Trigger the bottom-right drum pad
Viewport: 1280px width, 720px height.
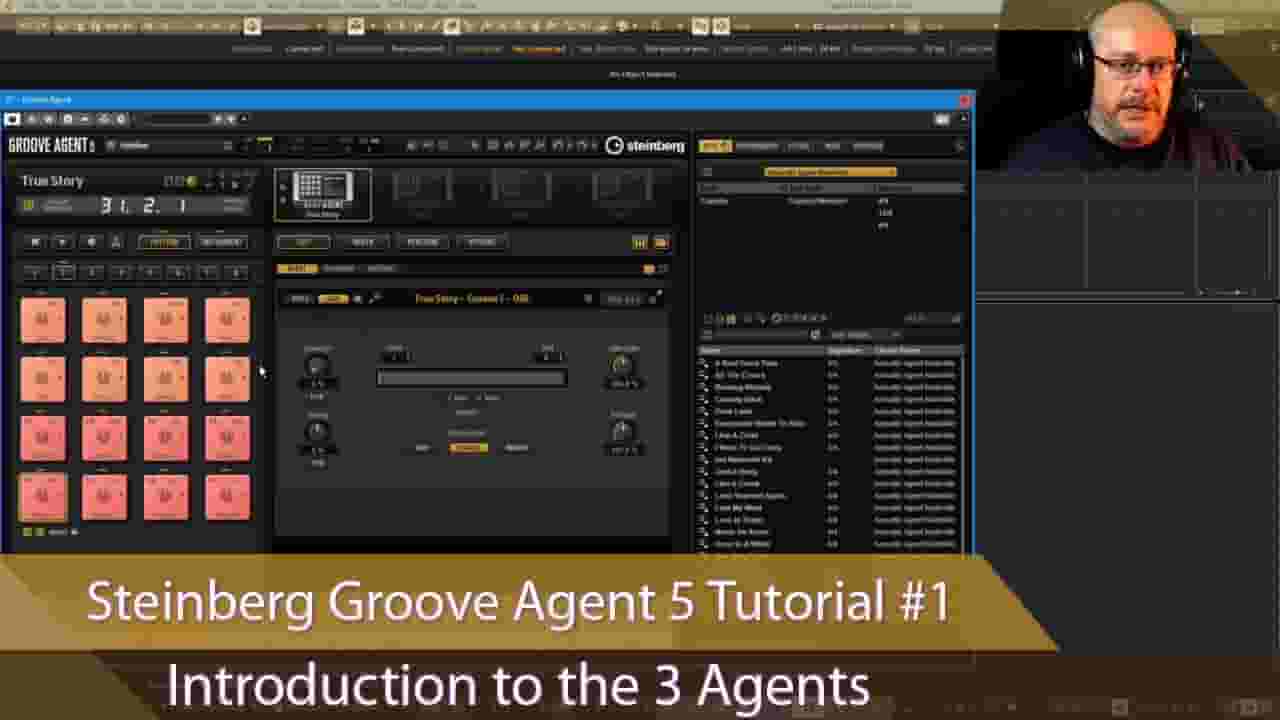(228, 497)
